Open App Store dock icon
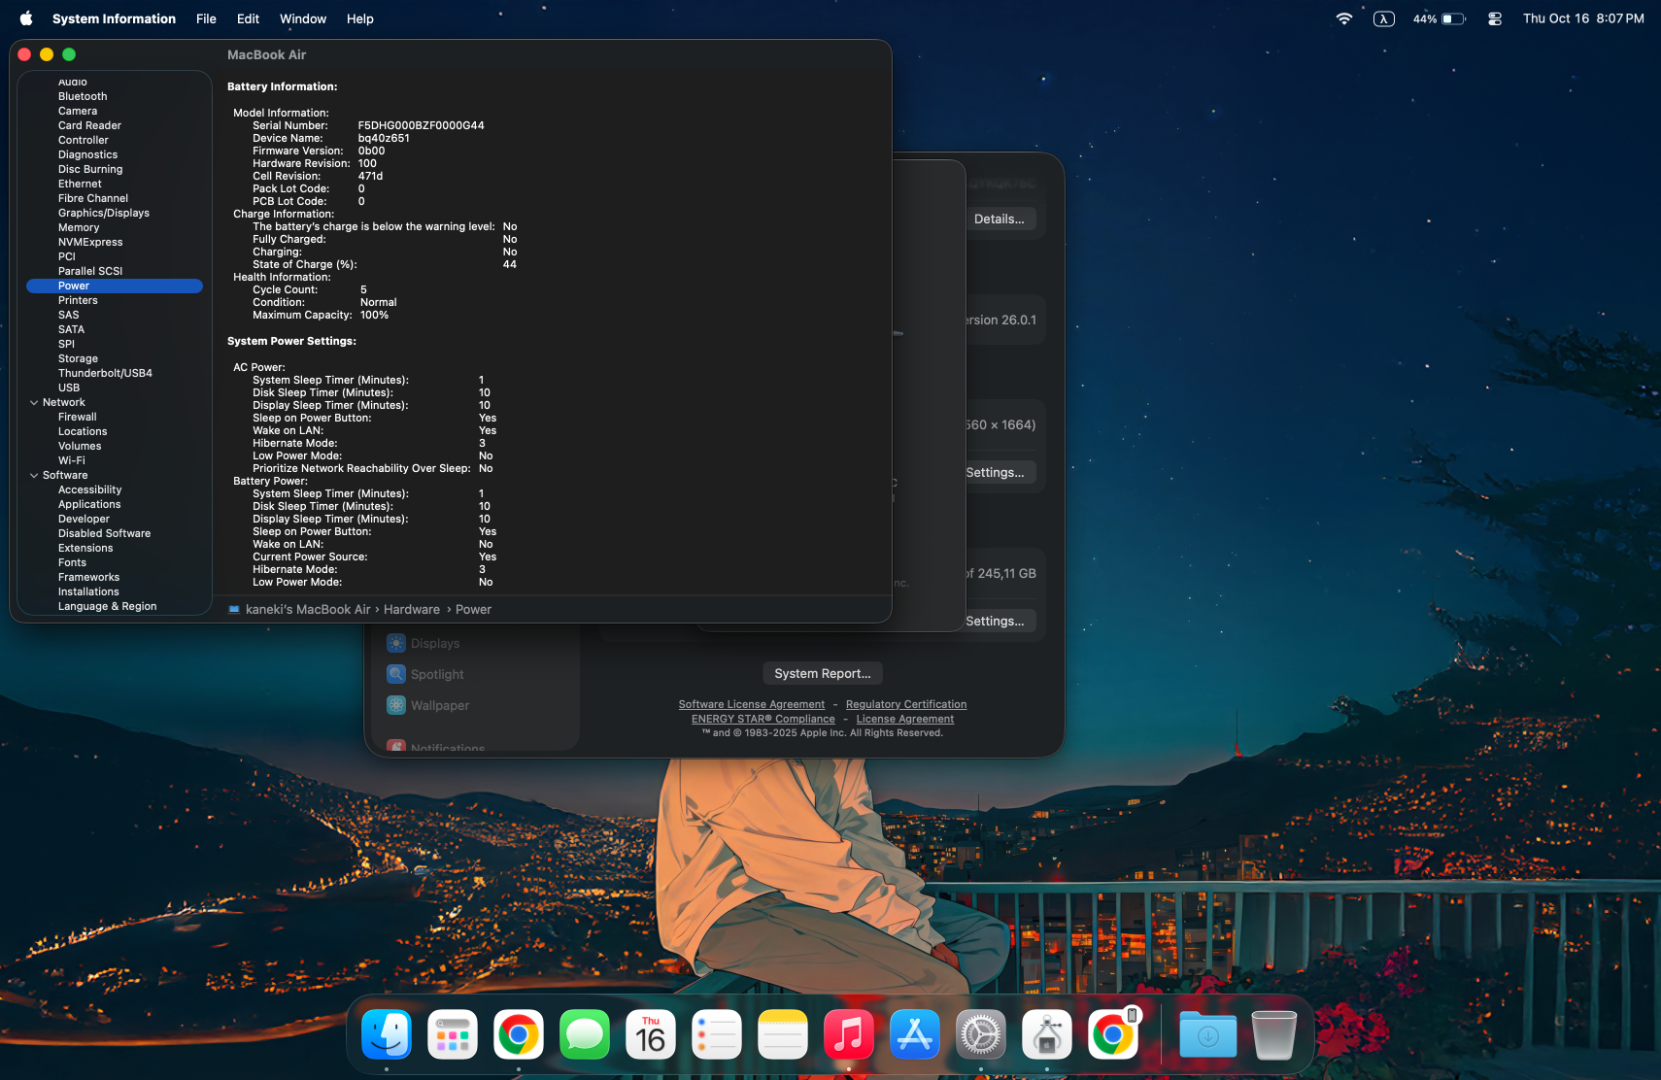Viewport: 1661px width, 1080px height. coord(914,1035)
